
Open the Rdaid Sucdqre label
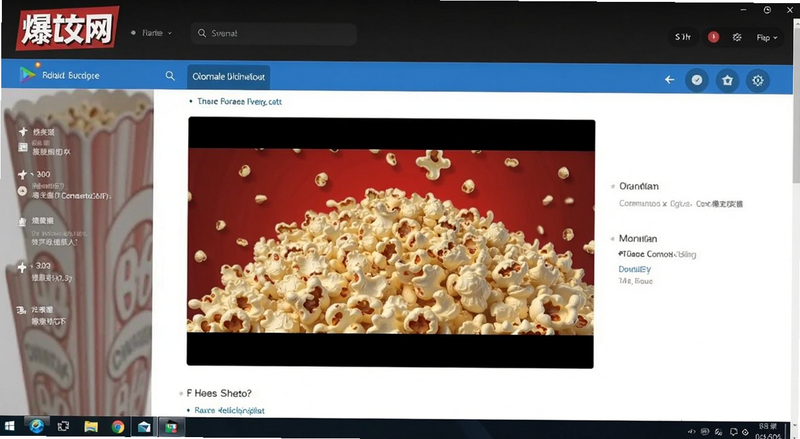[x=70, y=76]
